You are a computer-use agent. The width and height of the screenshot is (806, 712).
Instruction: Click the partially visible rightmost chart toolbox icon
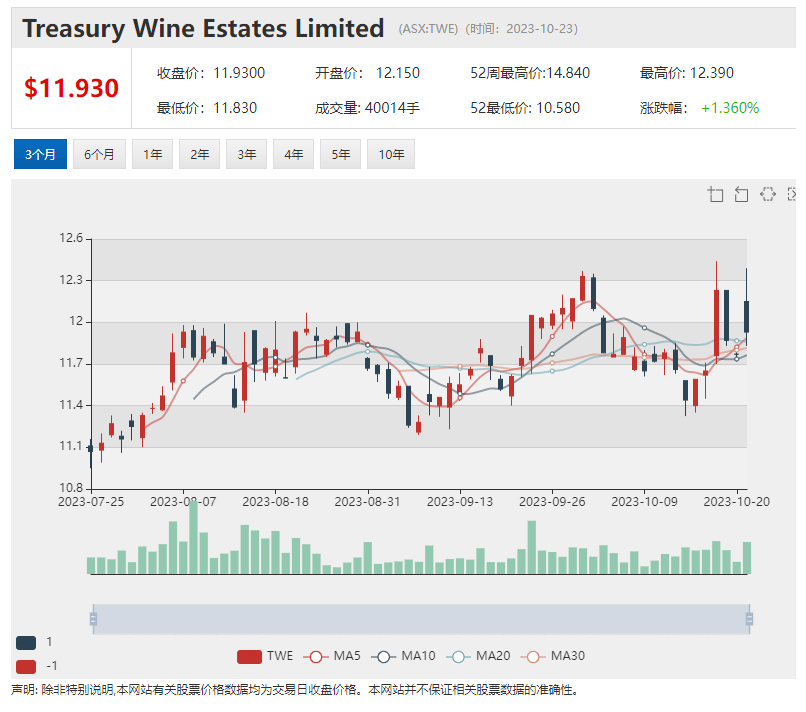click(792, 194)
